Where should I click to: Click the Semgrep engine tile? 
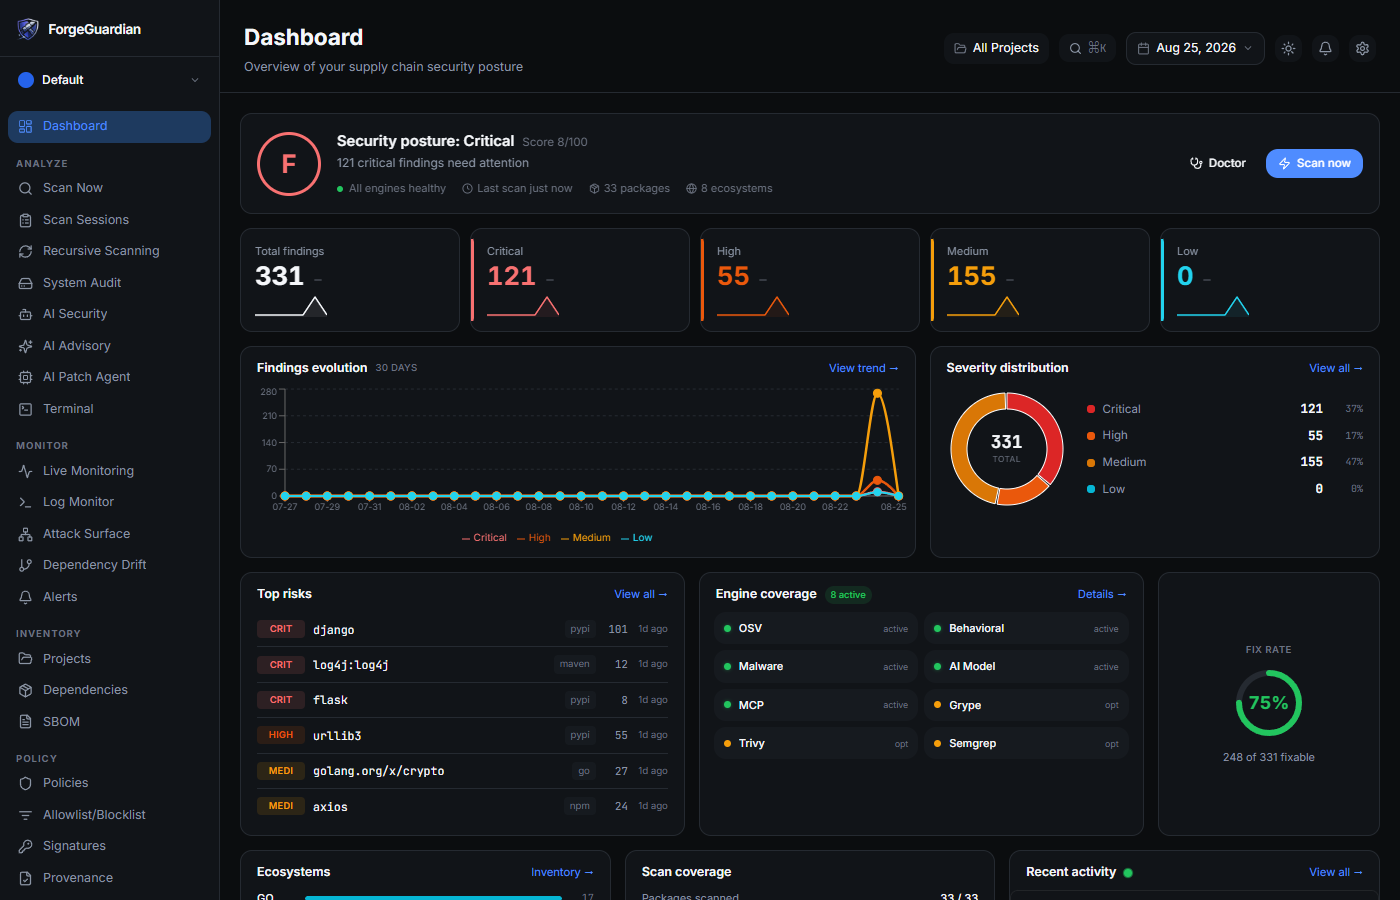1026,744
